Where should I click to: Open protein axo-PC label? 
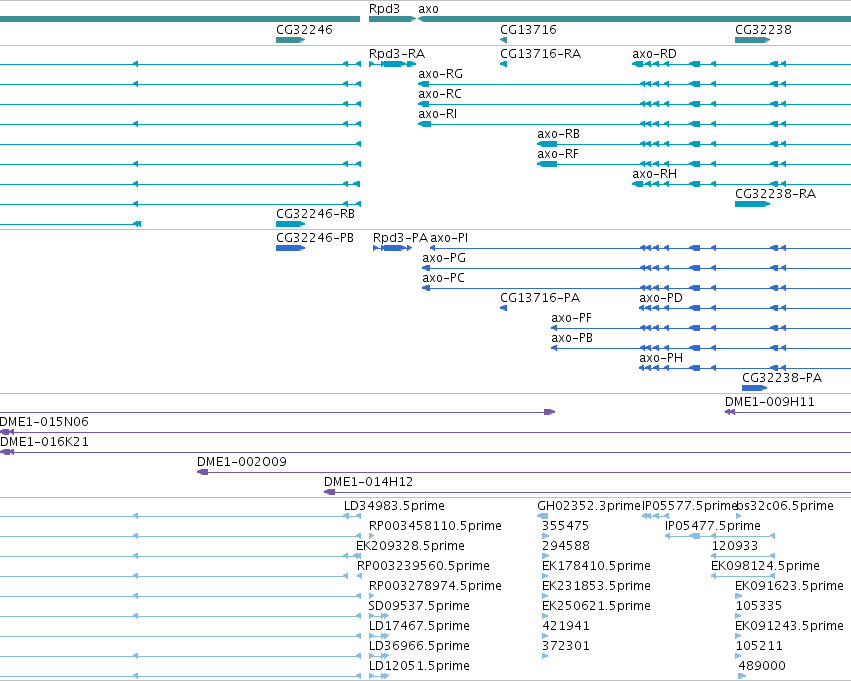pyautogui.click(x=443, y=278)
